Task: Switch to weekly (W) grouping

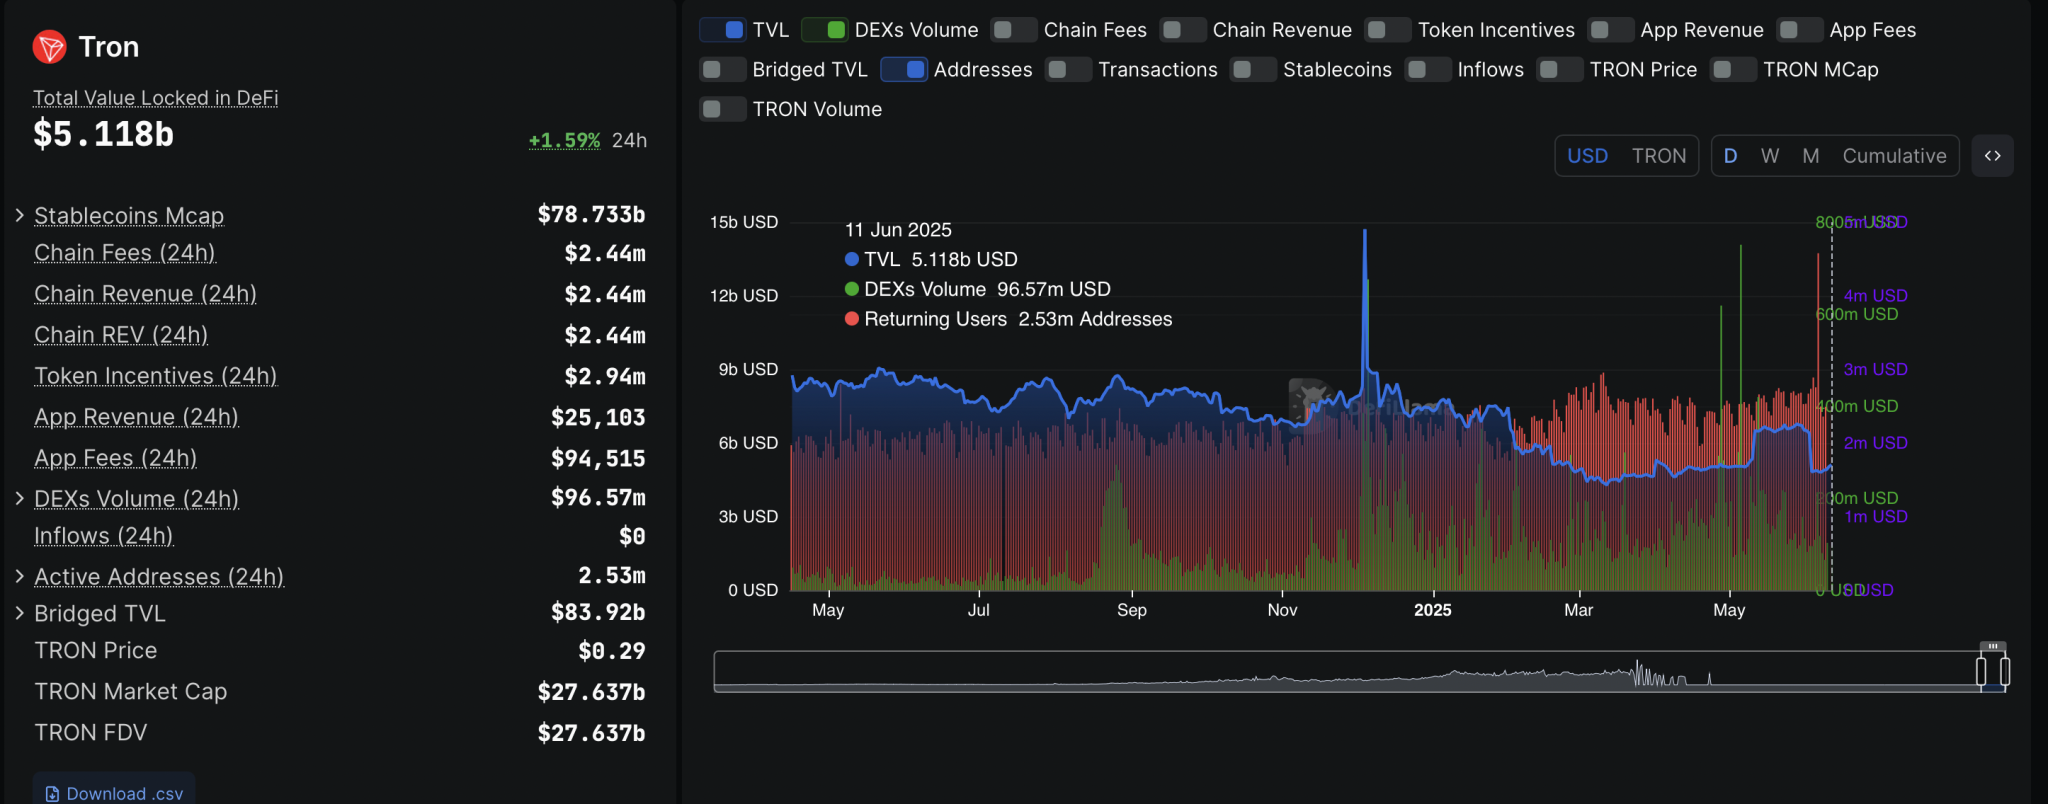Action: coord(1770,156)
